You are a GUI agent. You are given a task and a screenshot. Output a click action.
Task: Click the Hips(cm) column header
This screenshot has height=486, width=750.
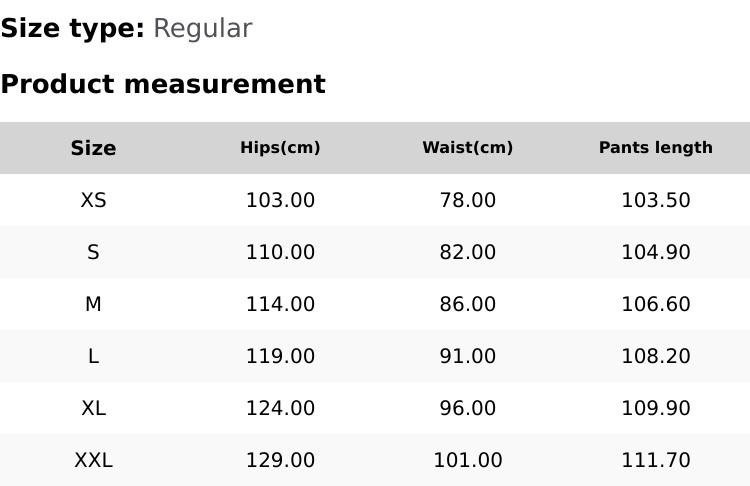[x=280, y=148]
